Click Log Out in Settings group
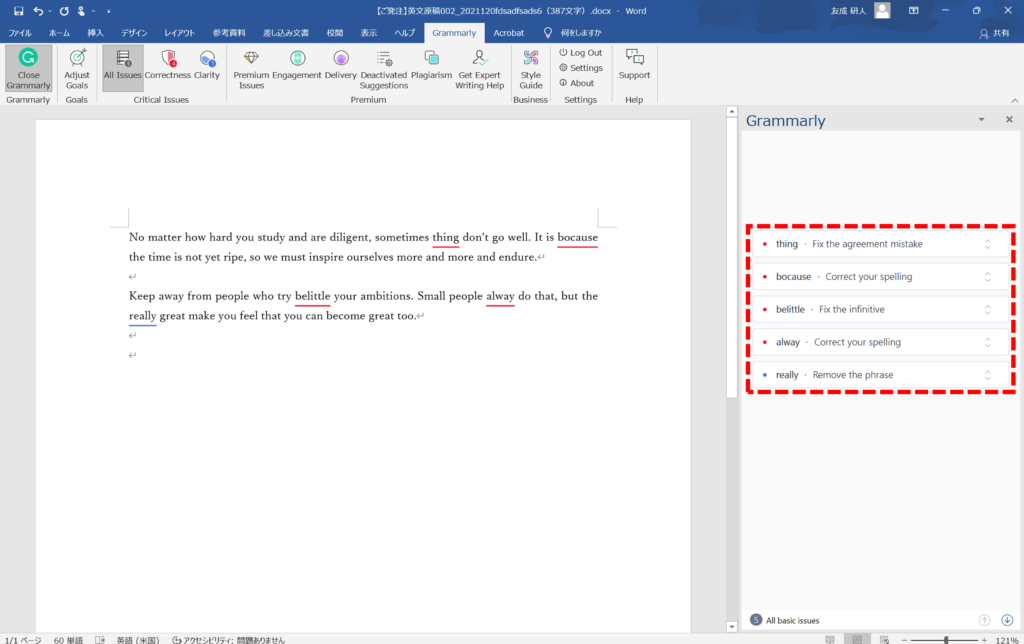This screenshot has width=1024, height=644. [580, 53]
